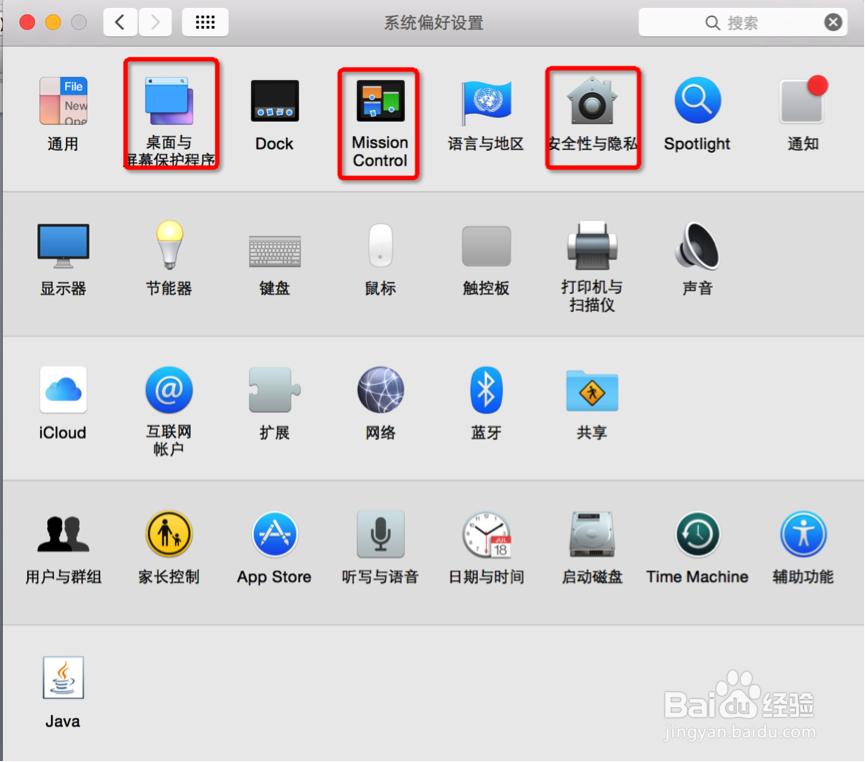Open 打印机与扫描仪 printer icon
The width and height of the screenshot is (865, 762).
pos(592,246)
